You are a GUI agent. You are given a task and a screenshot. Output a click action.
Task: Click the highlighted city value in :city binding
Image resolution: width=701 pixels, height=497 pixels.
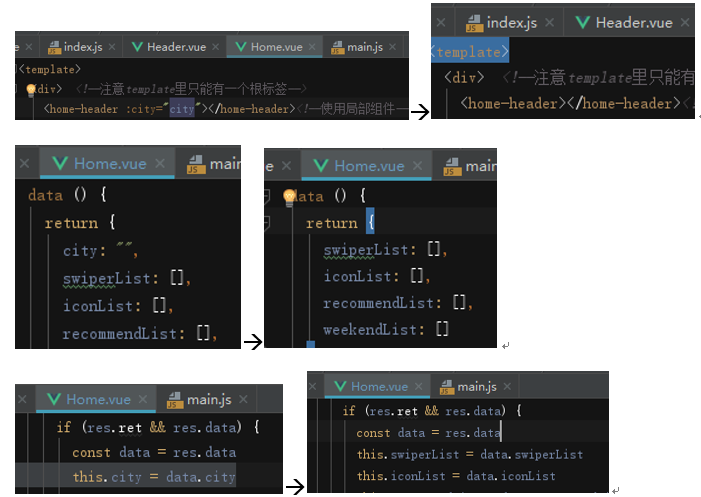coord(182,109)
